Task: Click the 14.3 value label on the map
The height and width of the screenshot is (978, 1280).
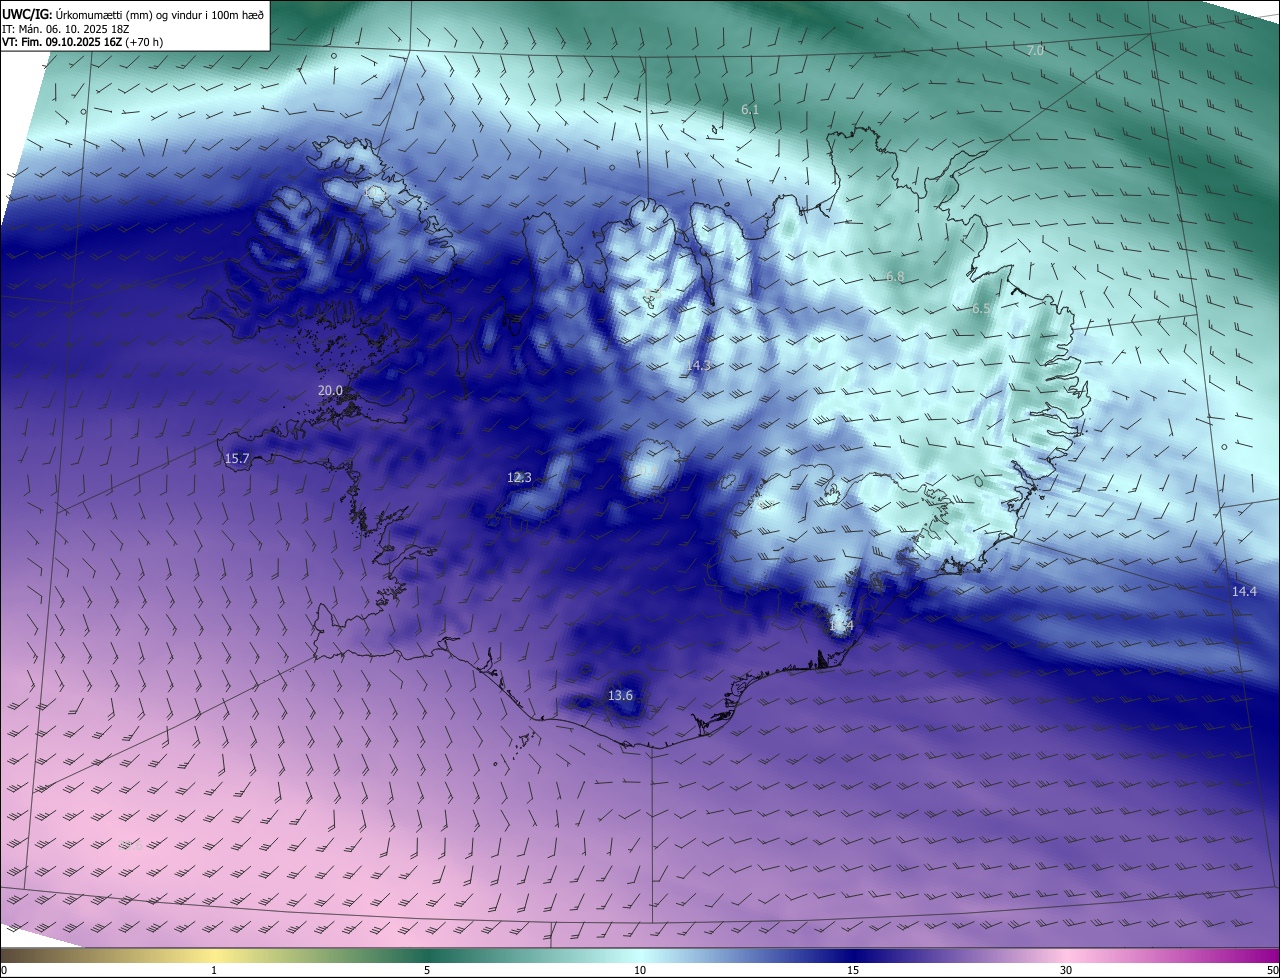Action: click(x=698, y=366)
